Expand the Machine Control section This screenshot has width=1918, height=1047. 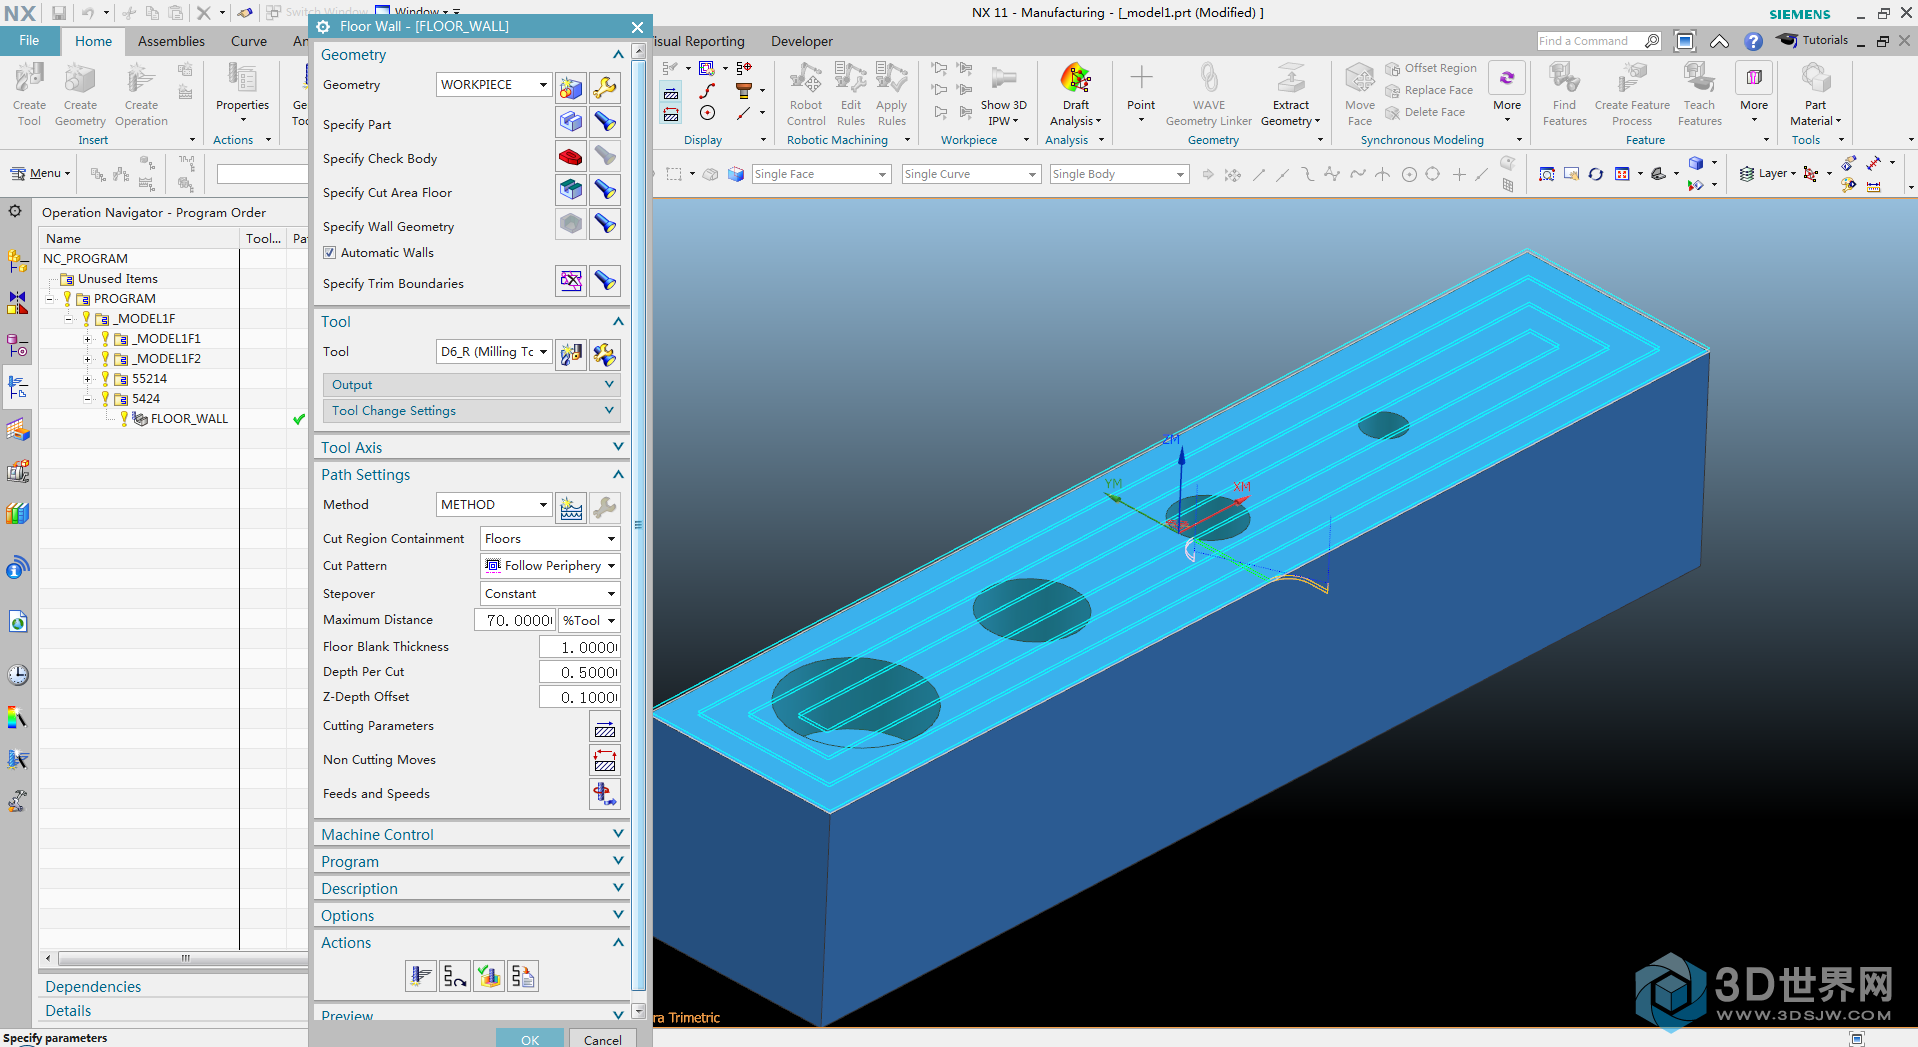point(471,834)
